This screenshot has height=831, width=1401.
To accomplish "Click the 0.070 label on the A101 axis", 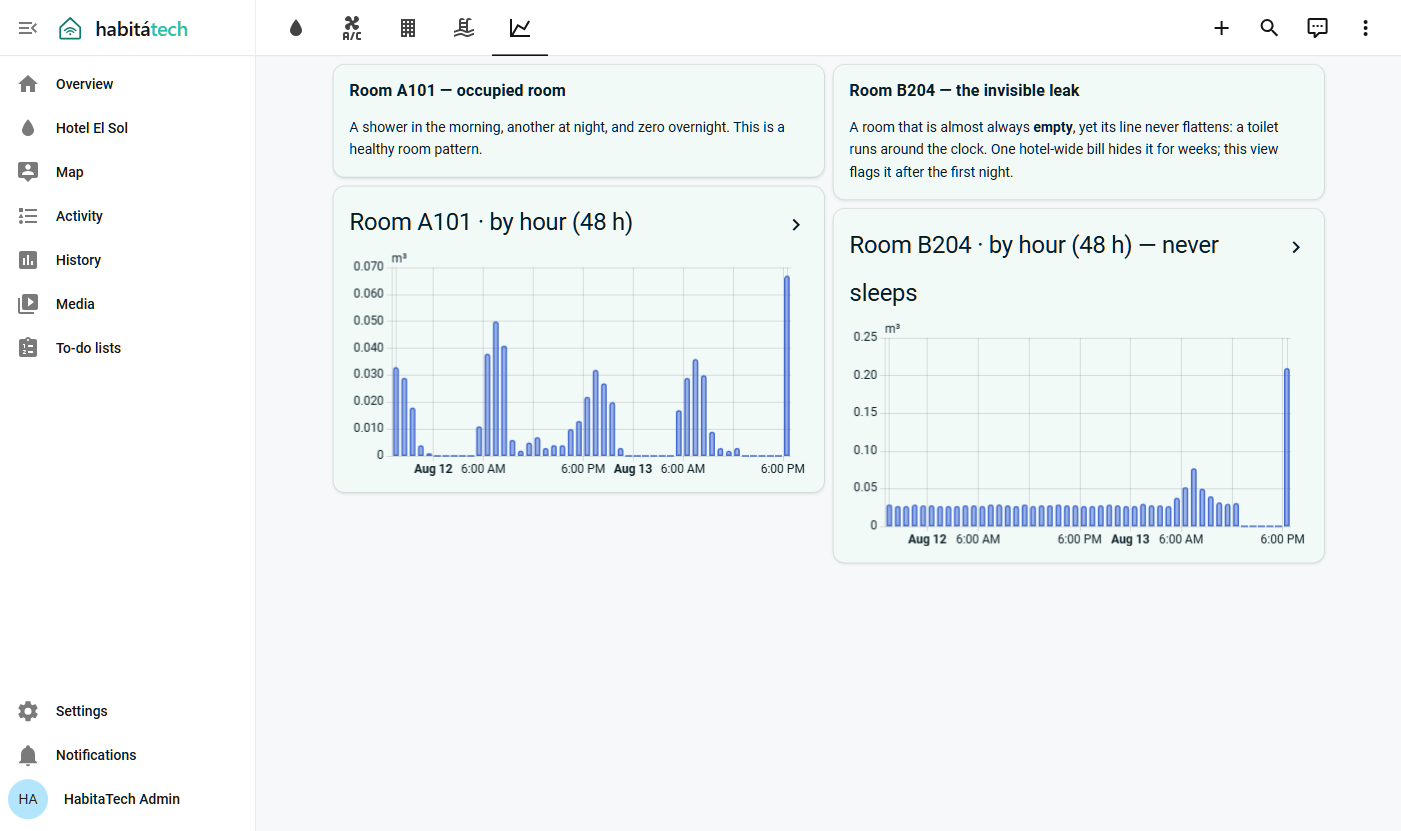I will click(368, 267).
